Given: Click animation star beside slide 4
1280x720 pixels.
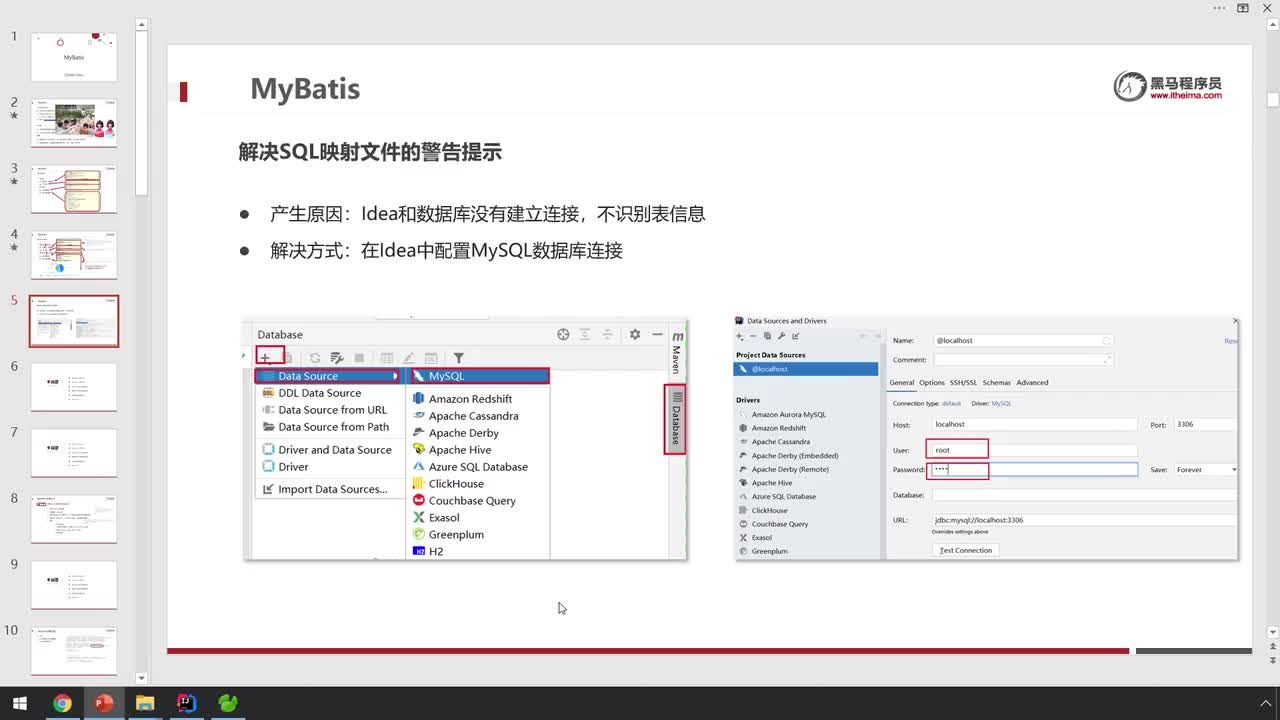Looking at the screenshot, I should tap(14, 248).
